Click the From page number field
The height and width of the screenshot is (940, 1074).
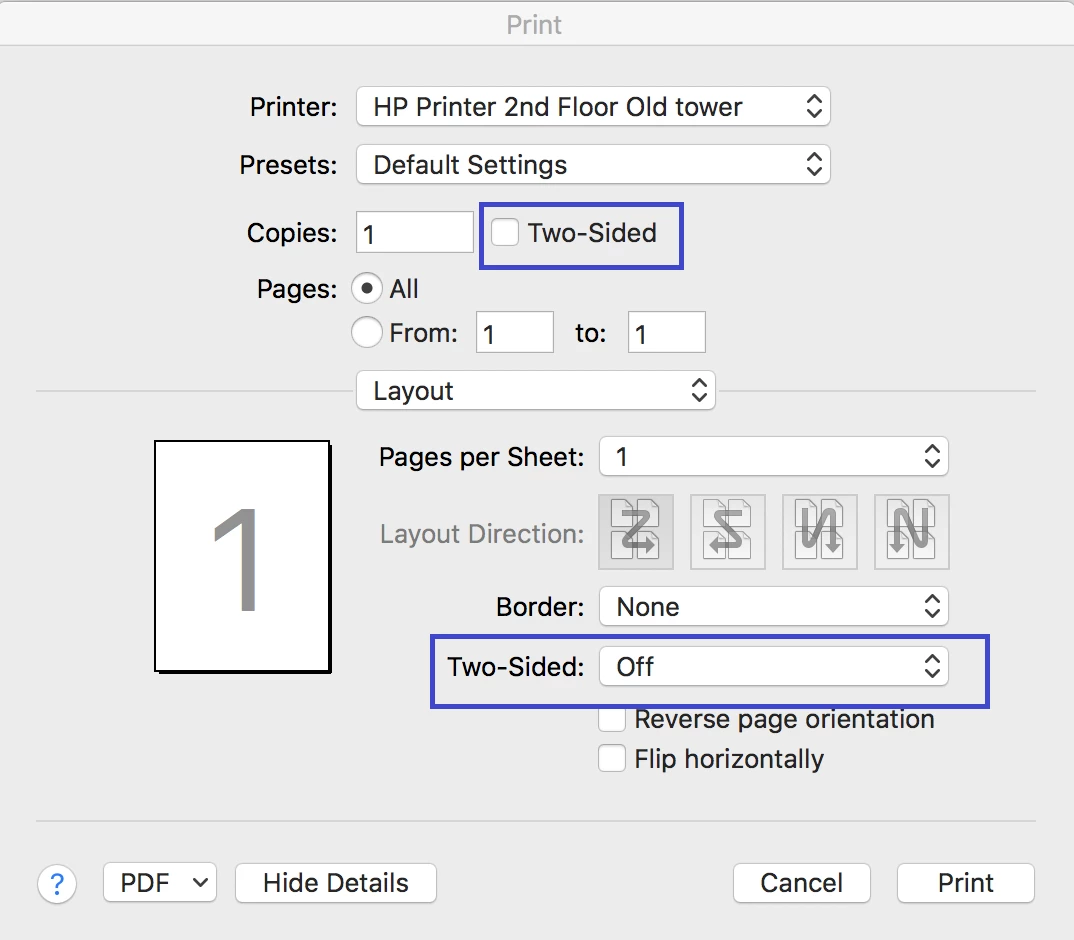pyautogui.click(x=514, y=333)
